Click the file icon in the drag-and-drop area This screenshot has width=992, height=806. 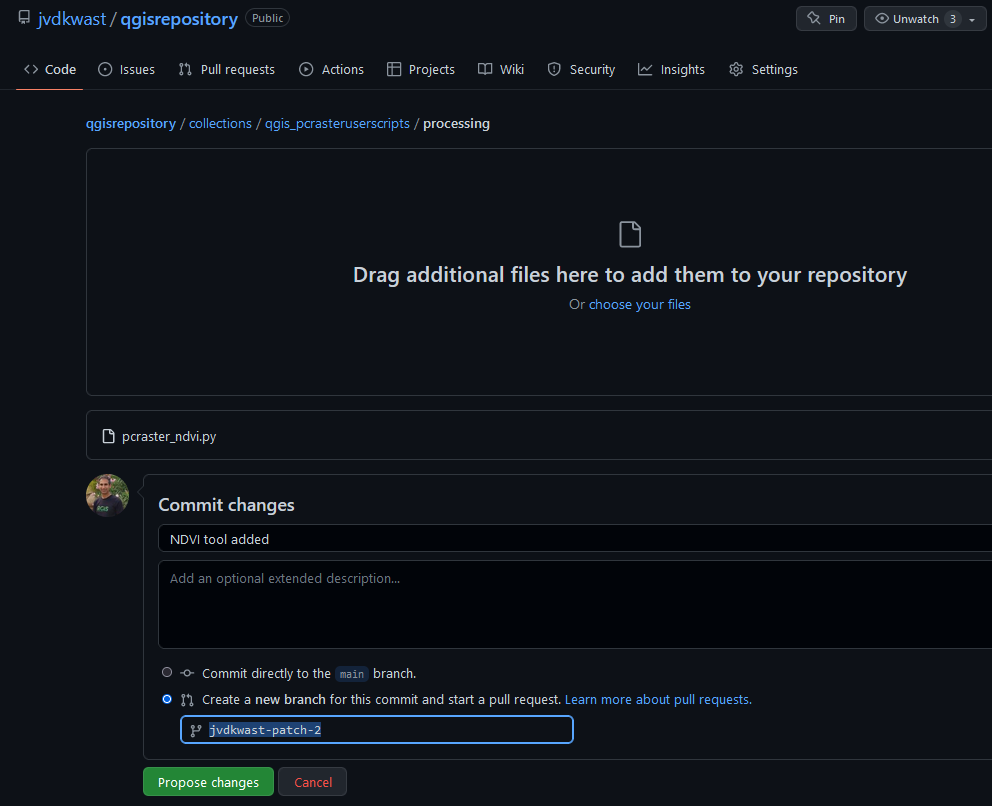click(x=630, y=235)
